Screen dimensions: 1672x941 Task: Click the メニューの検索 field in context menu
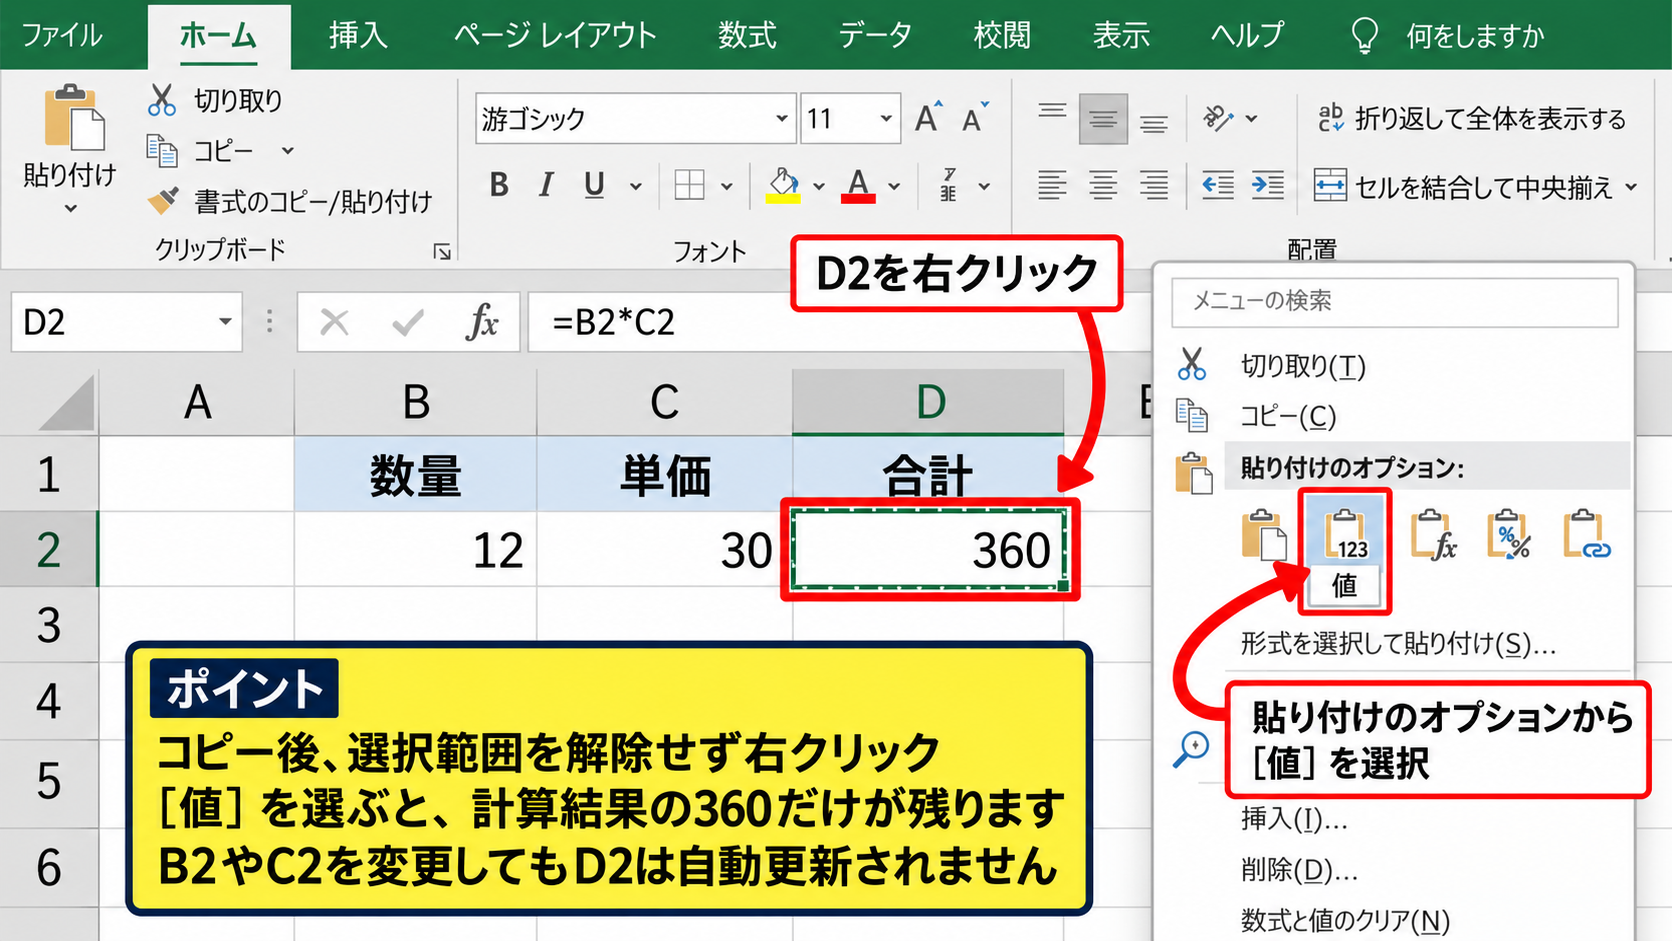(x=1395, y=301)
